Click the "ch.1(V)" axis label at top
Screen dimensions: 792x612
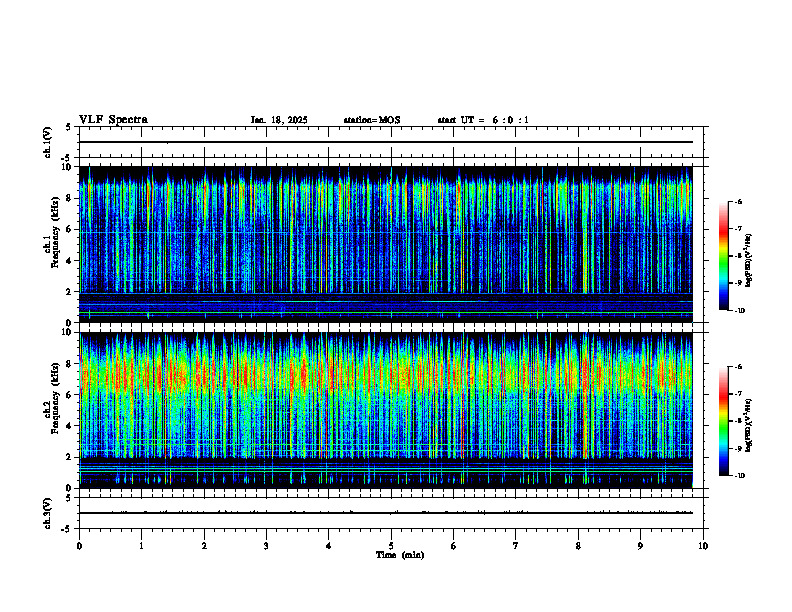coord(47,142)
